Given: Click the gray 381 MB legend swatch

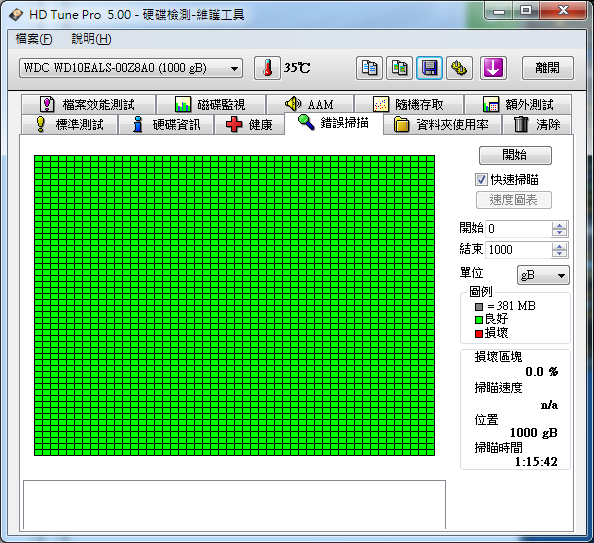Looking at the screenshot, I should [479, 306].
